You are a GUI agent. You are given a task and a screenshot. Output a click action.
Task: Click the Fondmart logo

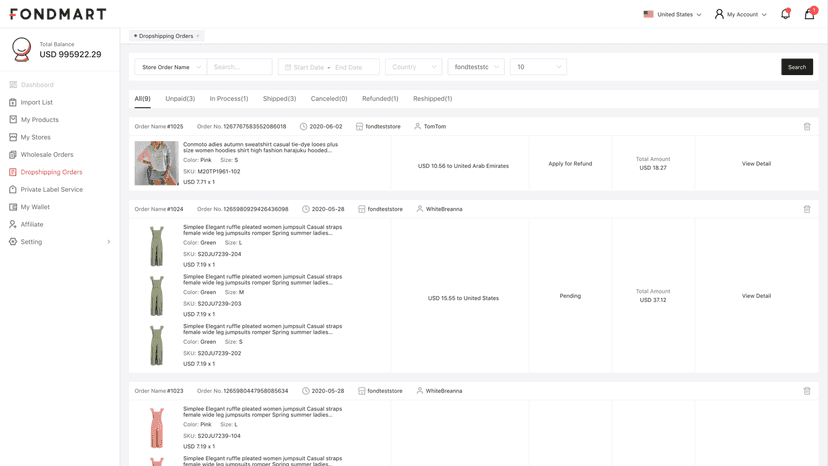click(x=58, y=14)
